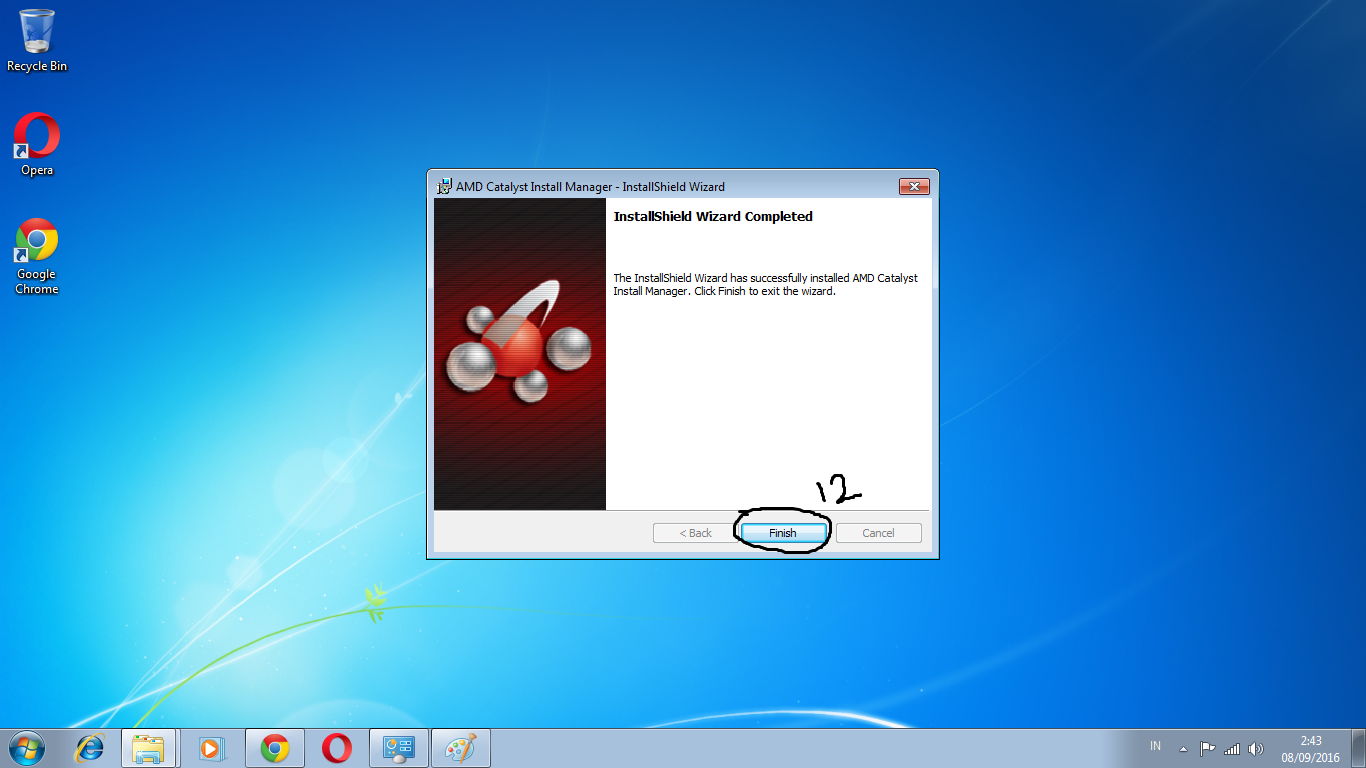The height and width of the screenshot is (768, 1366).
Task: Click the wizard title bar text
Action: (x=590, y=187)
